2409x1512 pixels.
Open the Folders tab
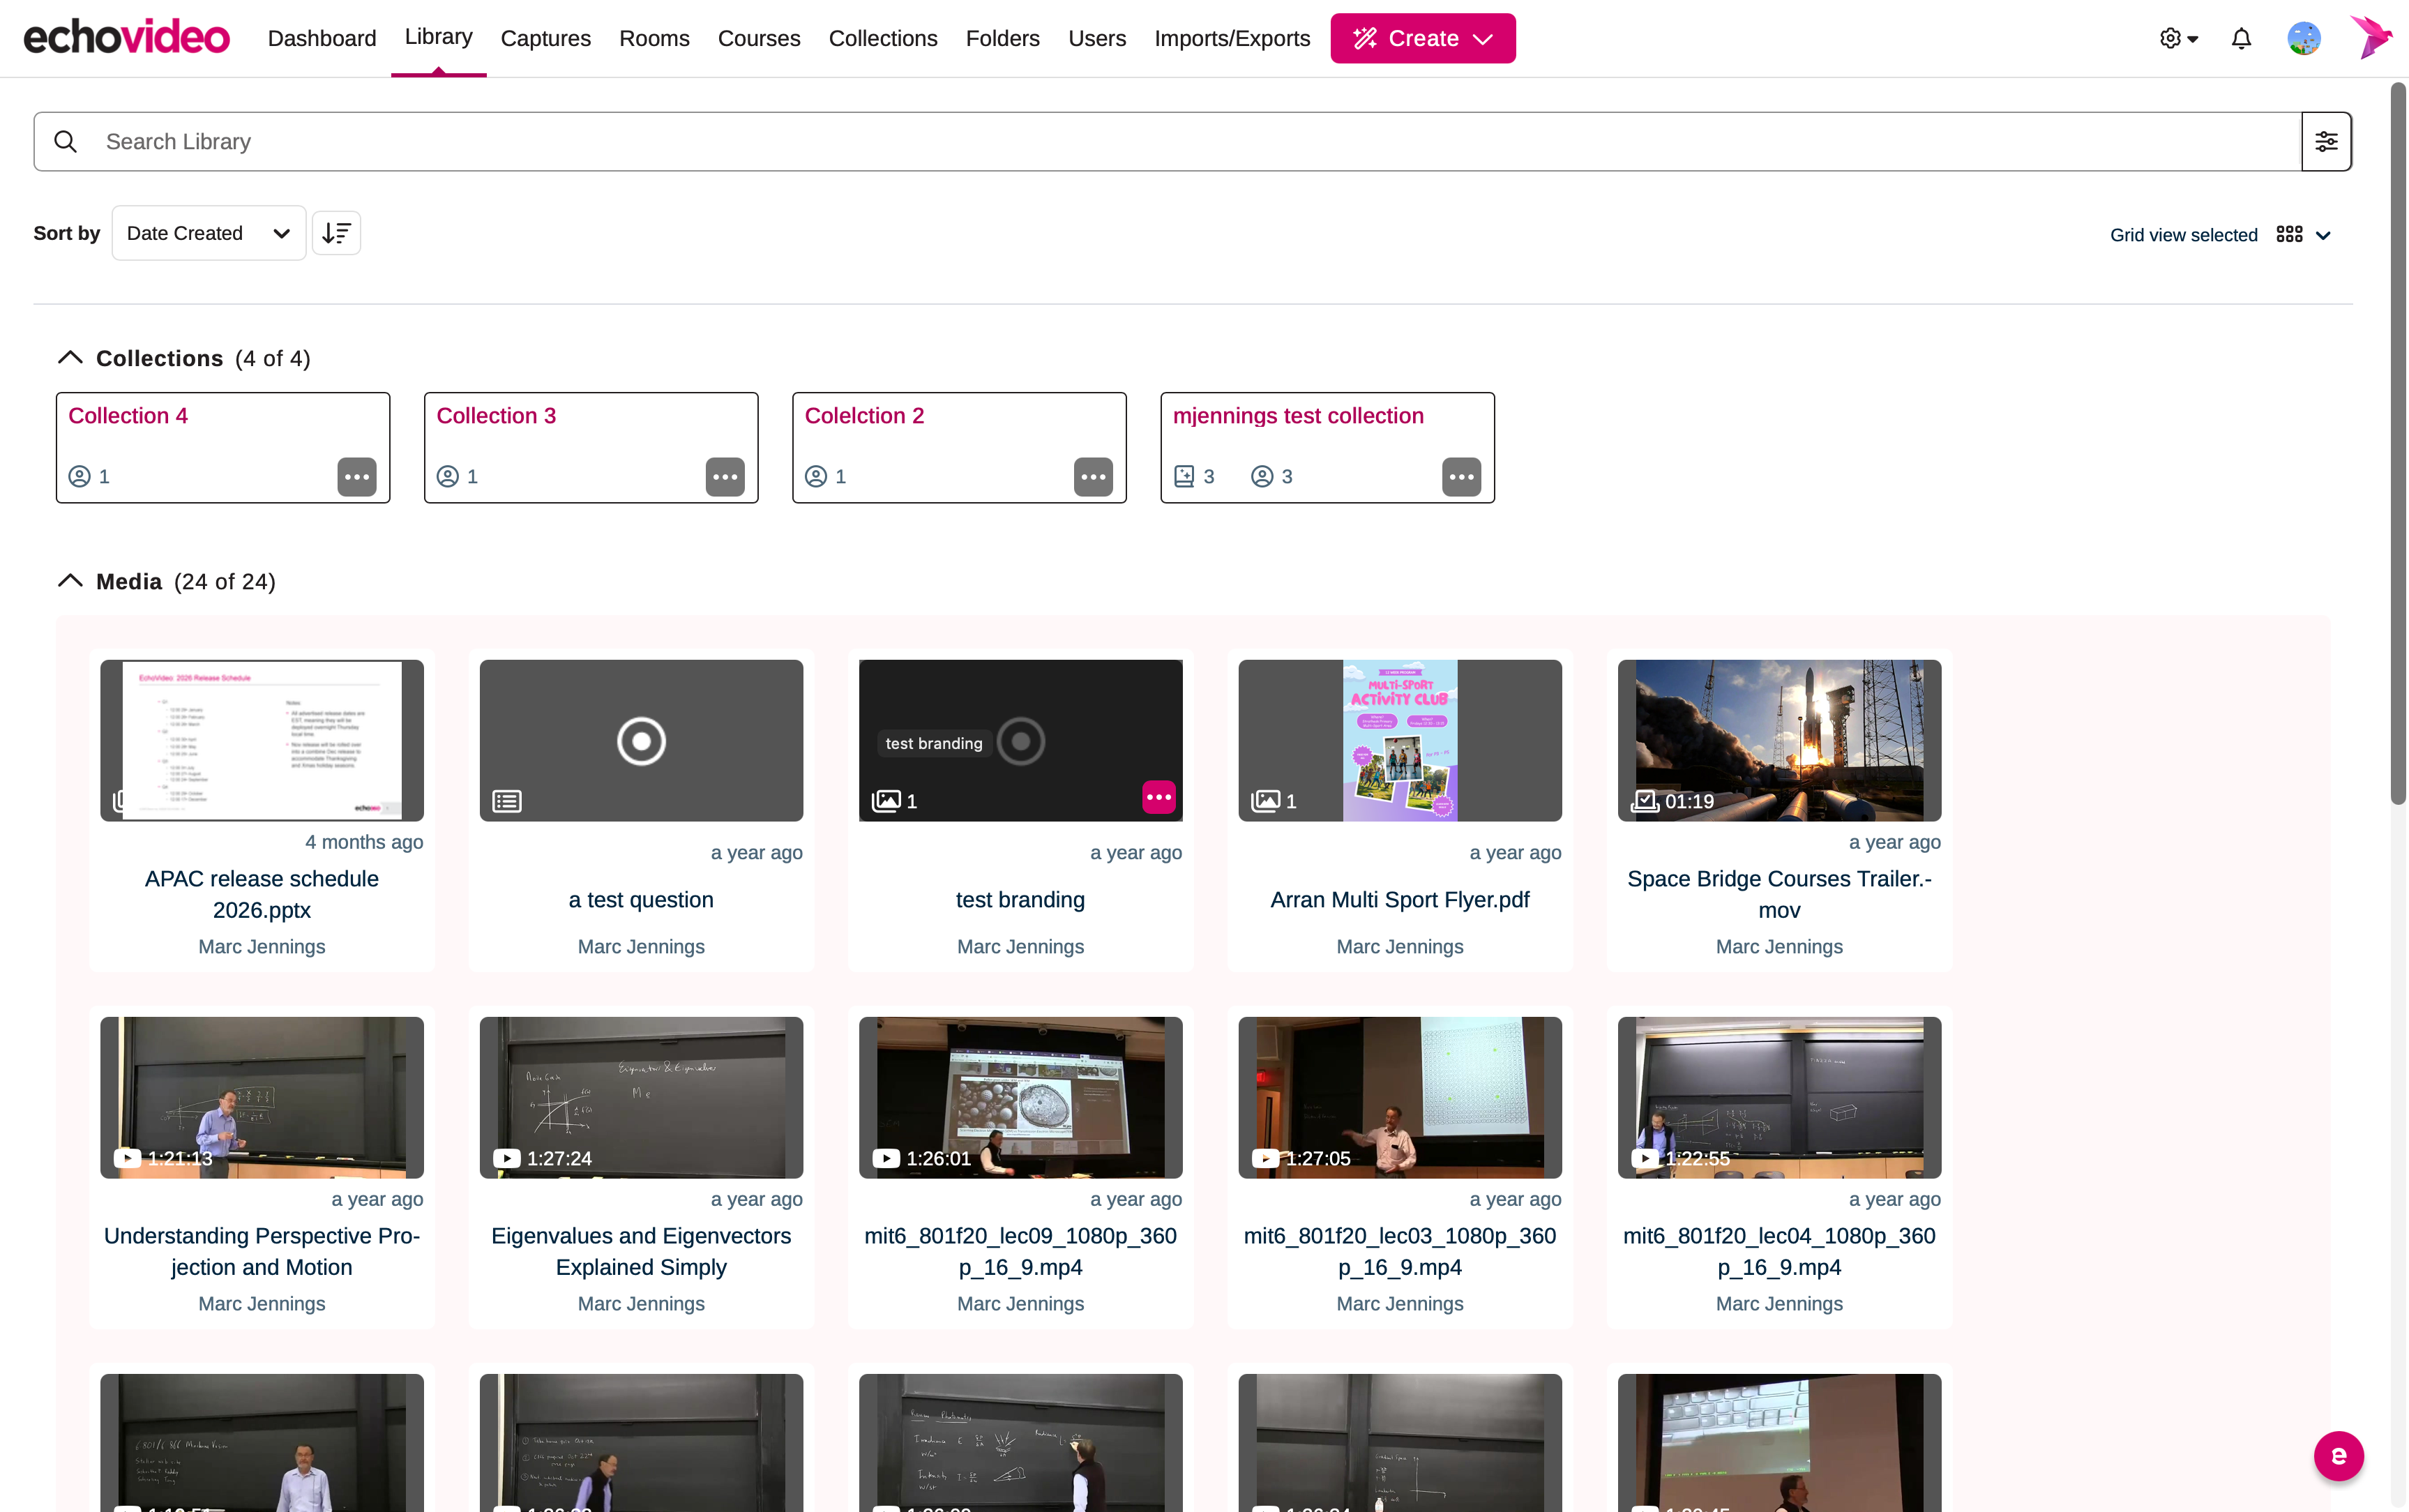tap(1002, 38)
